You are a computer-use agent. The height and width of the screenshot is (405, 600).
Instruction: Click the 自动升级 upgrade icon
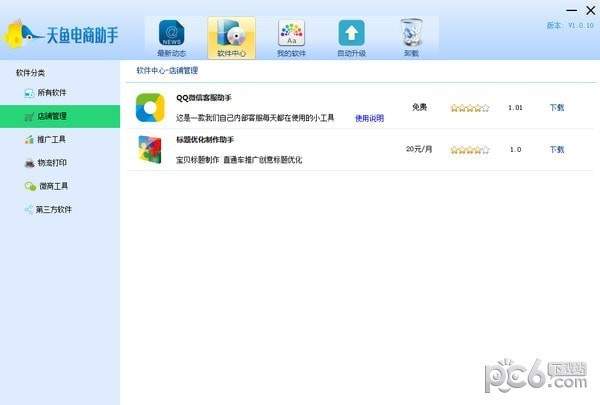click(351, 35)
